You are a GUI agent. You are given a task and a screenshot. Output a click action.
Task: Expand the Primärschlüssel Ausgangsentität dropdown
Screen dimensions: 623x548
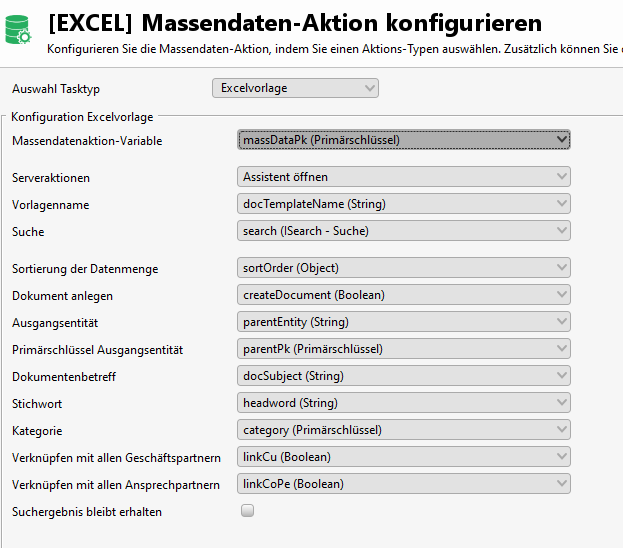(404, 349)
